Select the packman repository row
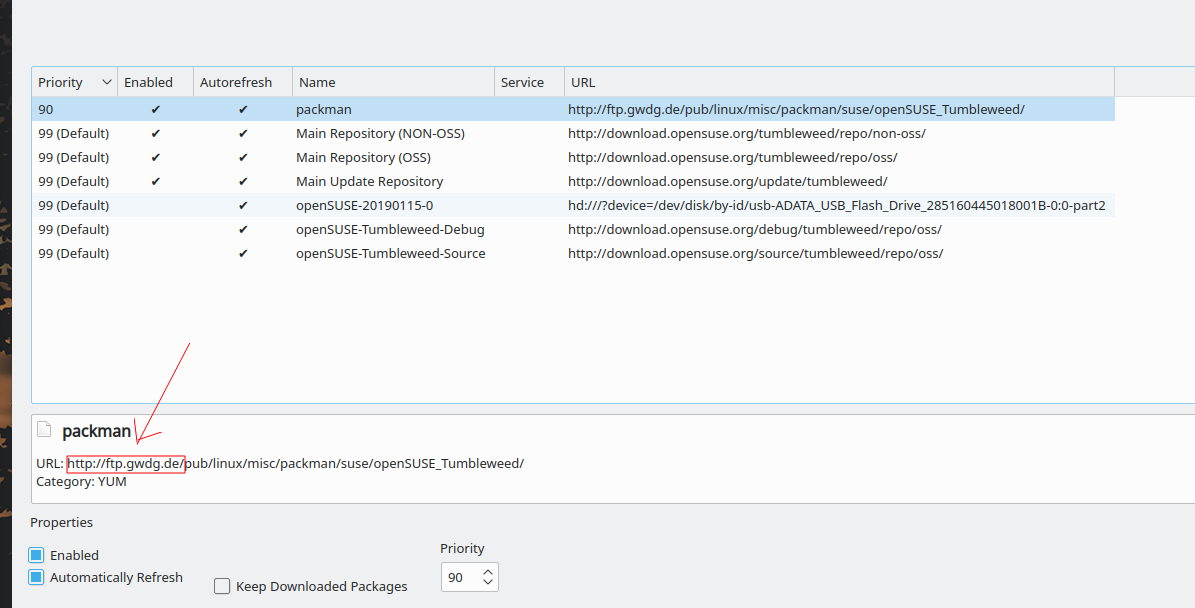Viewport: 1195px width, 608px height. [573, 109]
